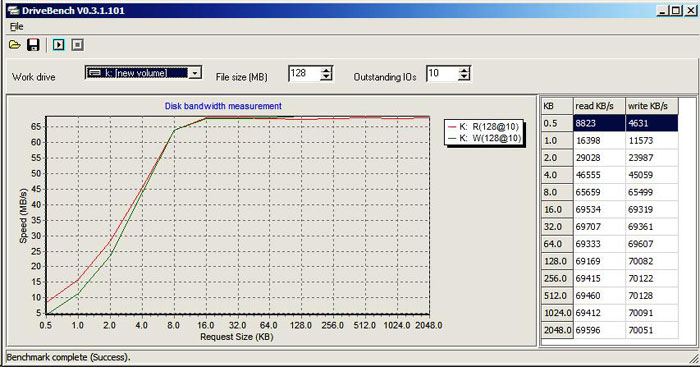Screen dimensions: 700x367
Task: Stop the running benchmark
Action: 78,45
